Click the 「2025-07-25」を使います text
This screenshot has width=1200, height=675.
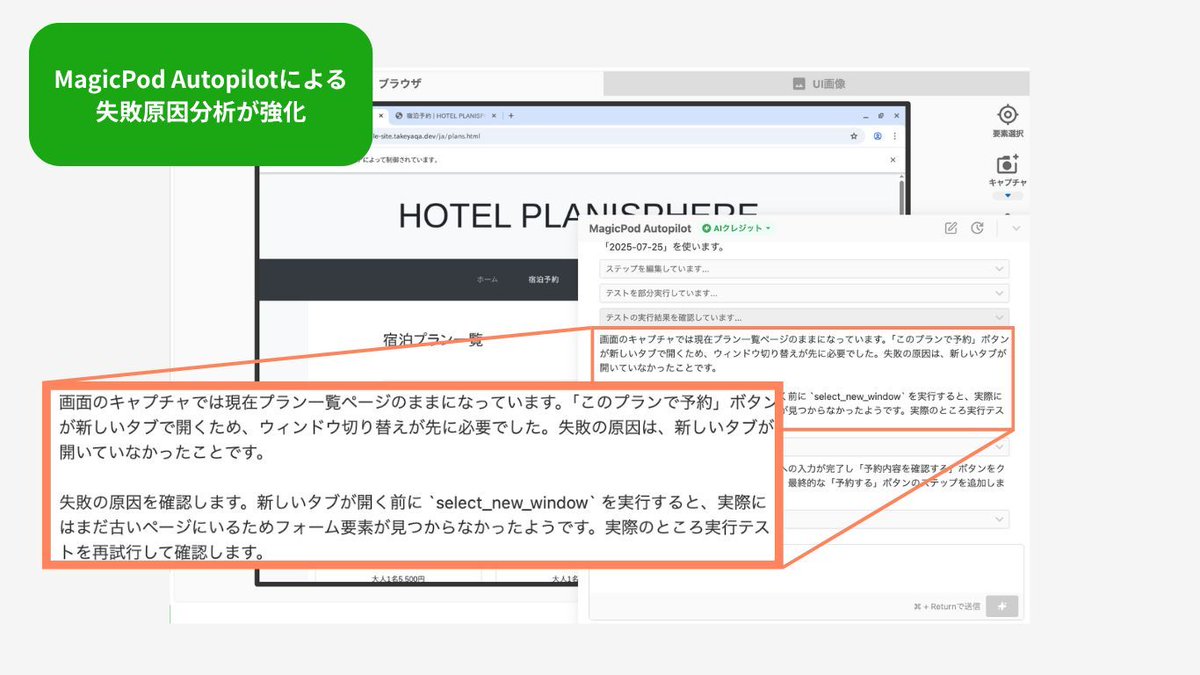[664, 247]
